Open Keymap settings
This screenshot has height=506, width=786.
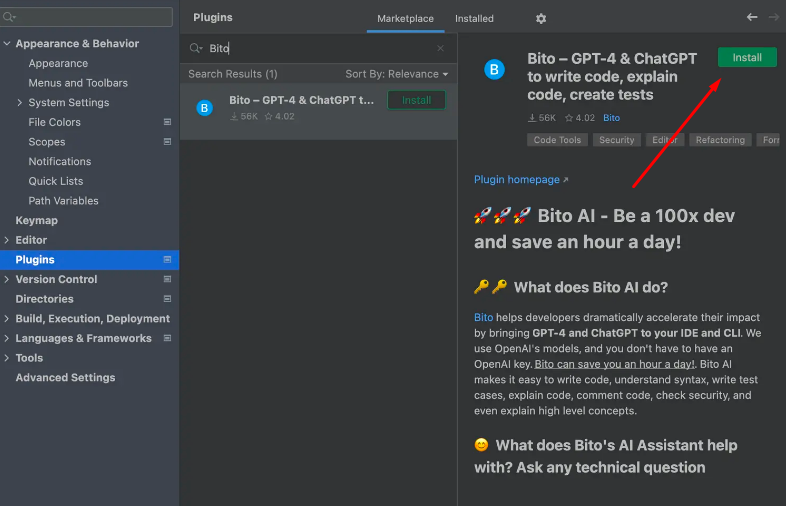(37, 220)
